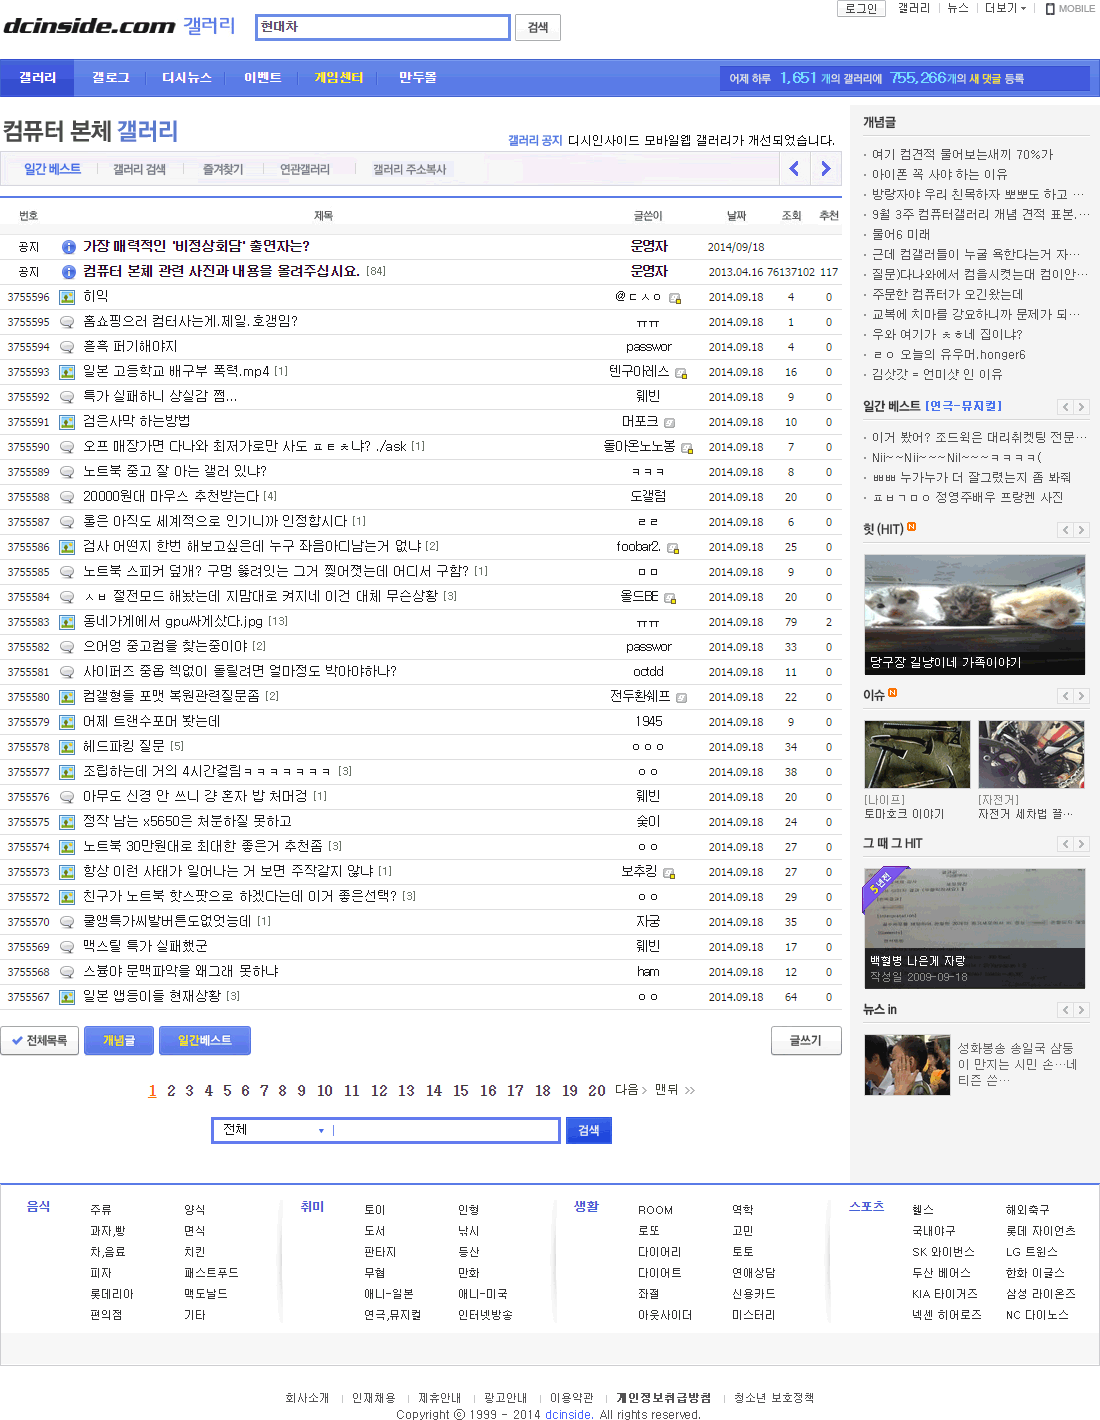The height and width of the screenshot is (1420, 1100).
Task: Switch to the 일간 베스트 tab
Action: pos(52,169)
